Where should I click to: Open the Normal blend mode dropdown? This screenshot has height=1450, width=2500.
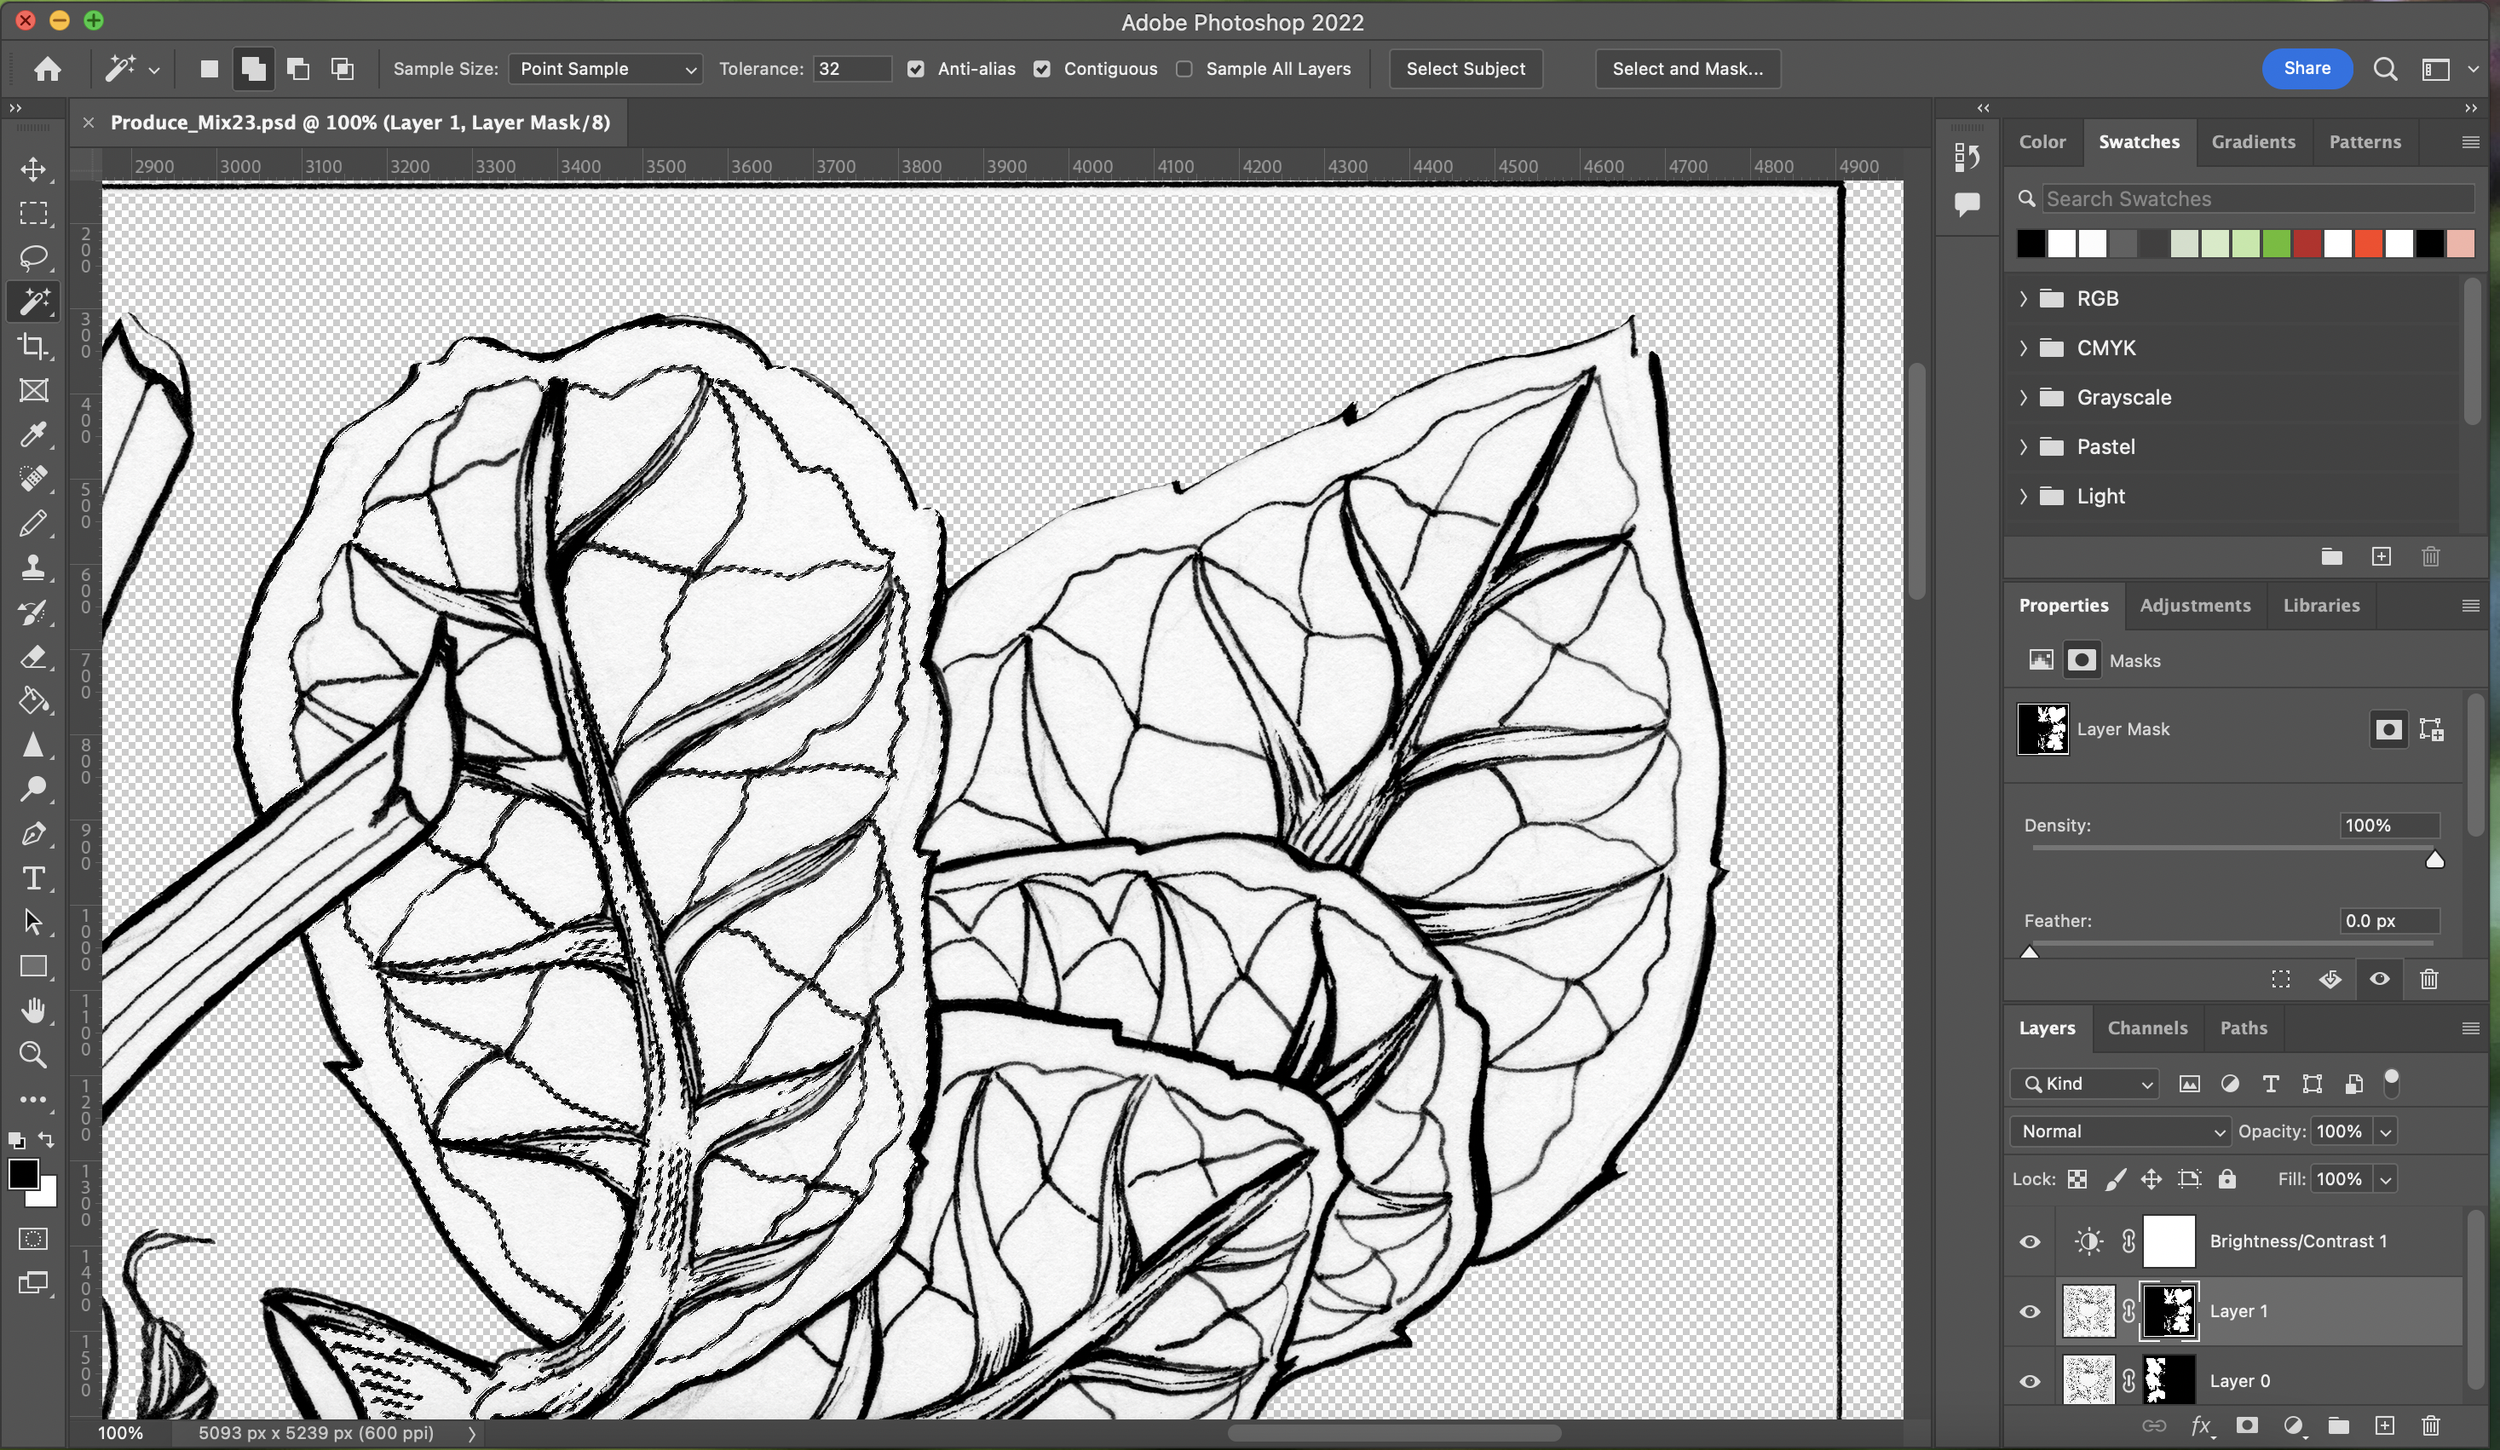(2120, 1131)
